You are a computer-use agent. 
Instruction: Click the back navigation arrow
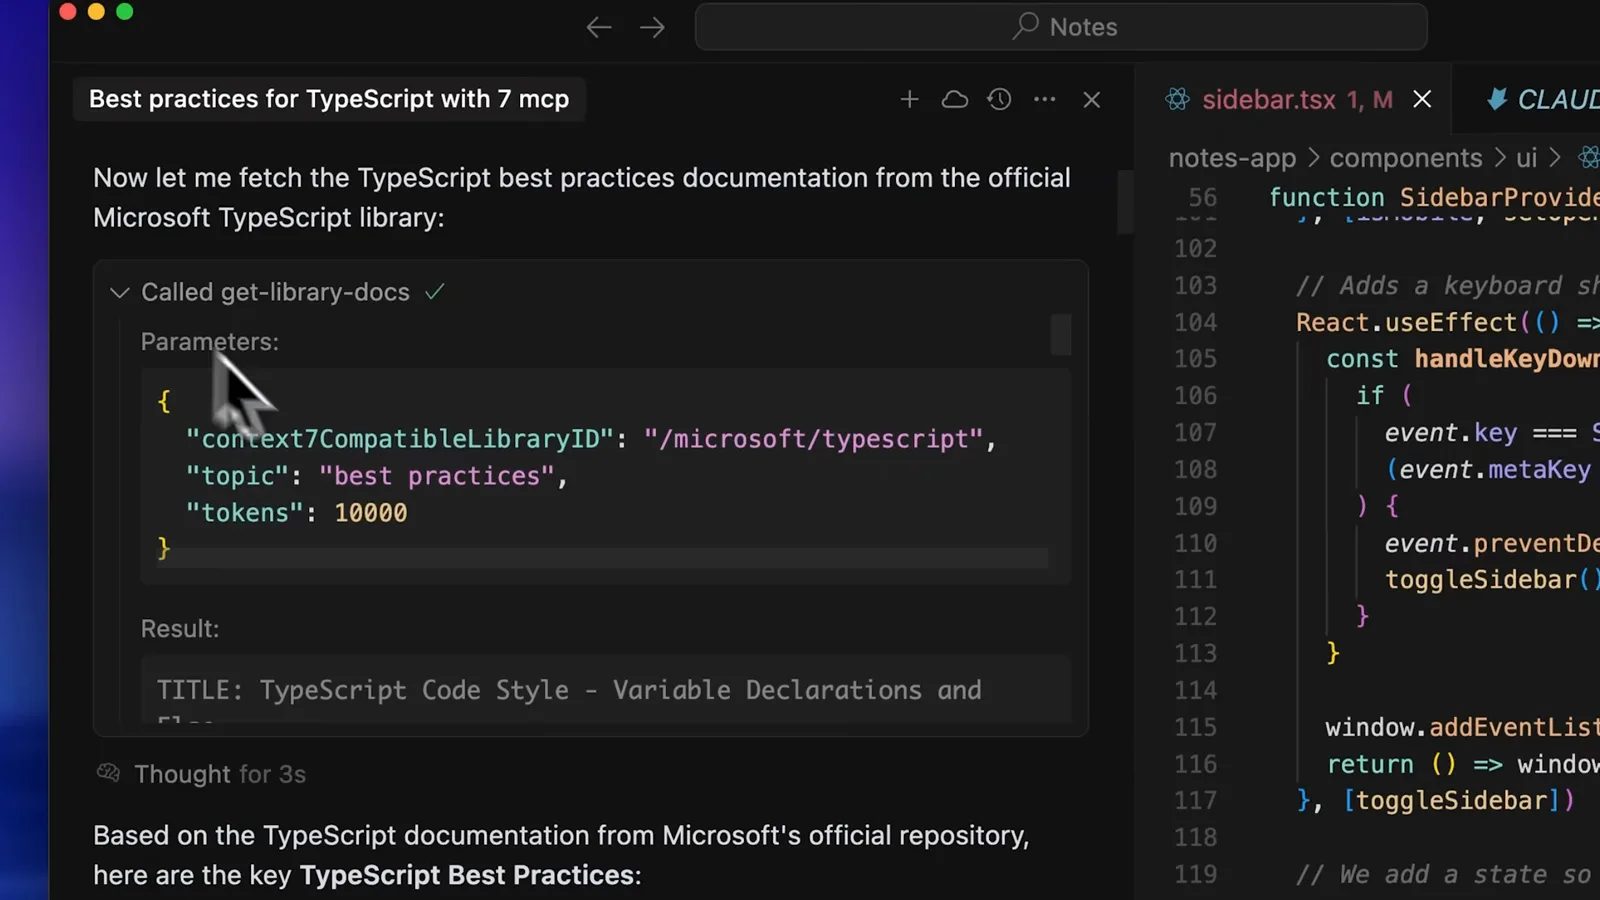(598, 27)
